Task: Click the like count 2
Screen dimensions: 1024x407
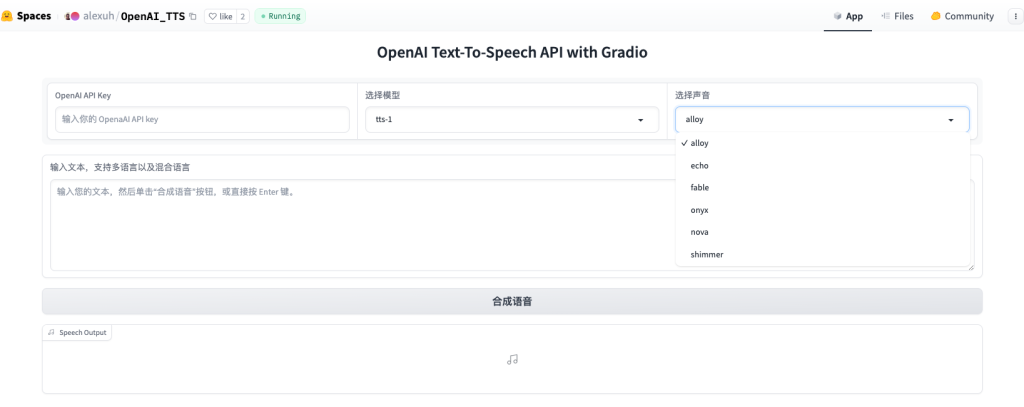Action: coord(242,16)
